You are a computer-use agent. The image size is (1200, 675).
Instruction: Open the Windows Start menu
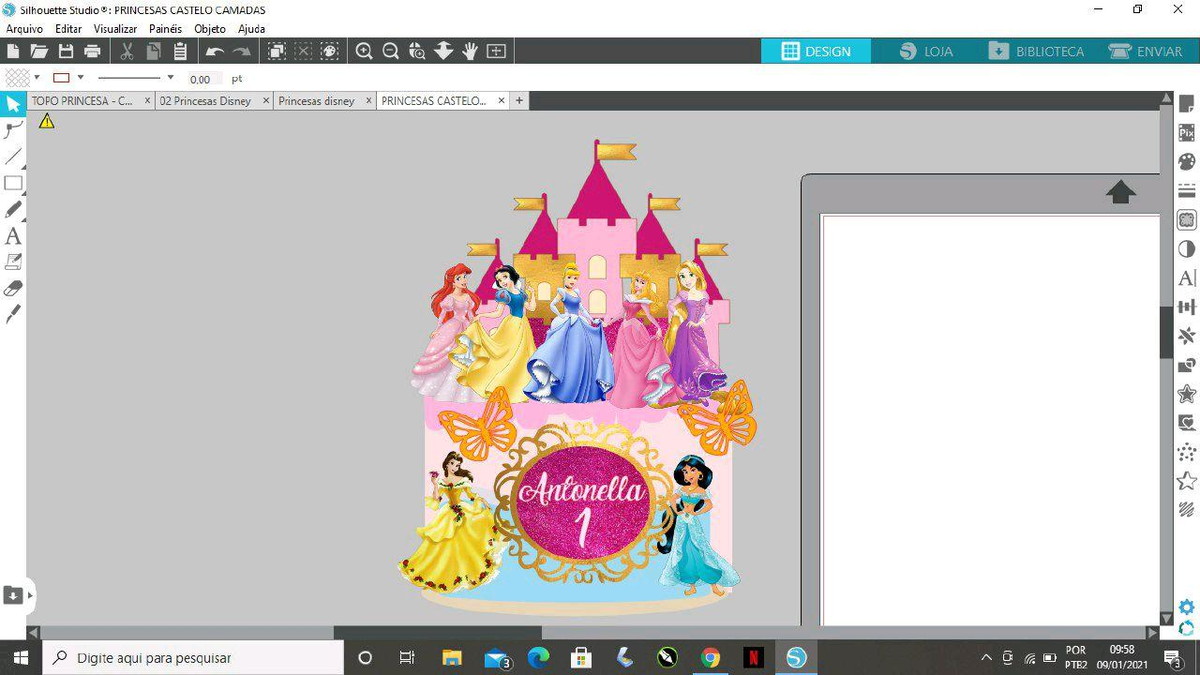pyautogui.click(x=20, y=658)
